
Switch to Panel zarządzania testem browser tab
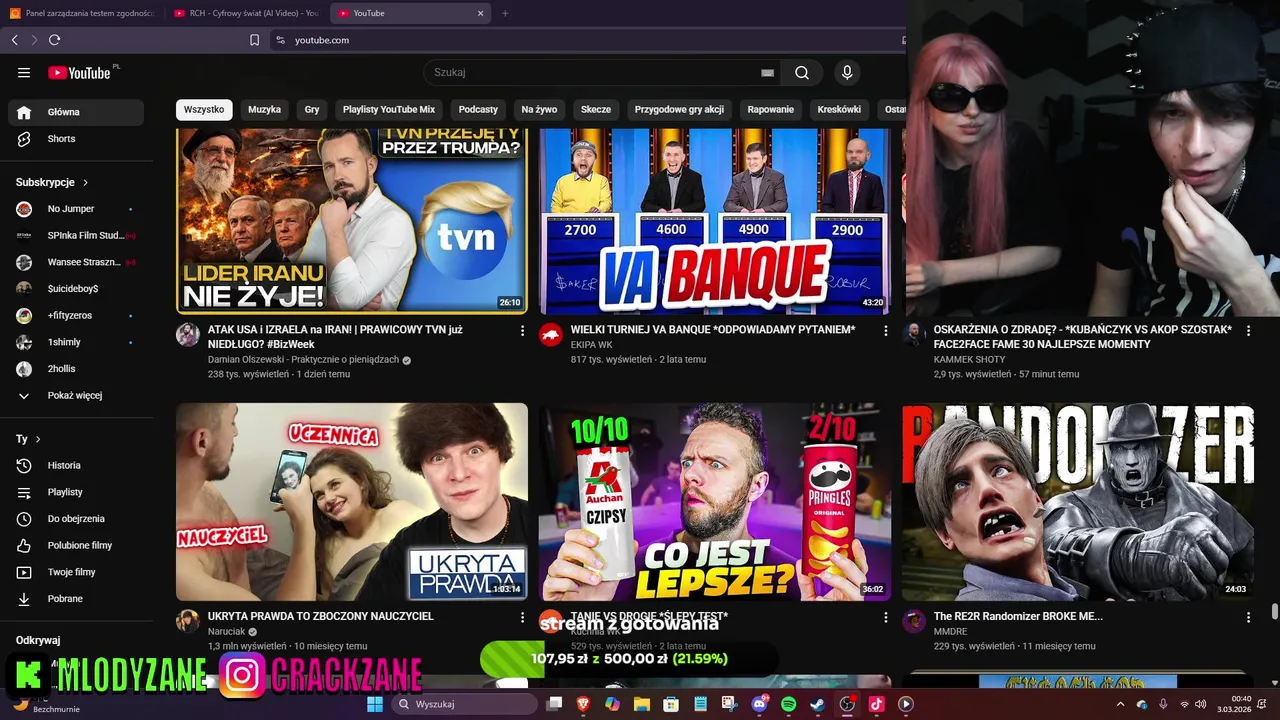[x=82, y=13]
